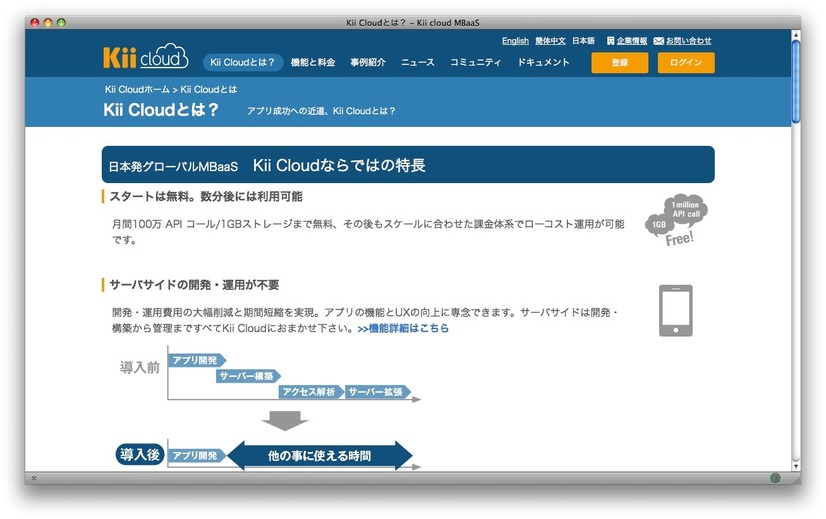Click the vertical scrollbar thumb
Viewport: 826px width, 519px height.
tap(796, 82)
